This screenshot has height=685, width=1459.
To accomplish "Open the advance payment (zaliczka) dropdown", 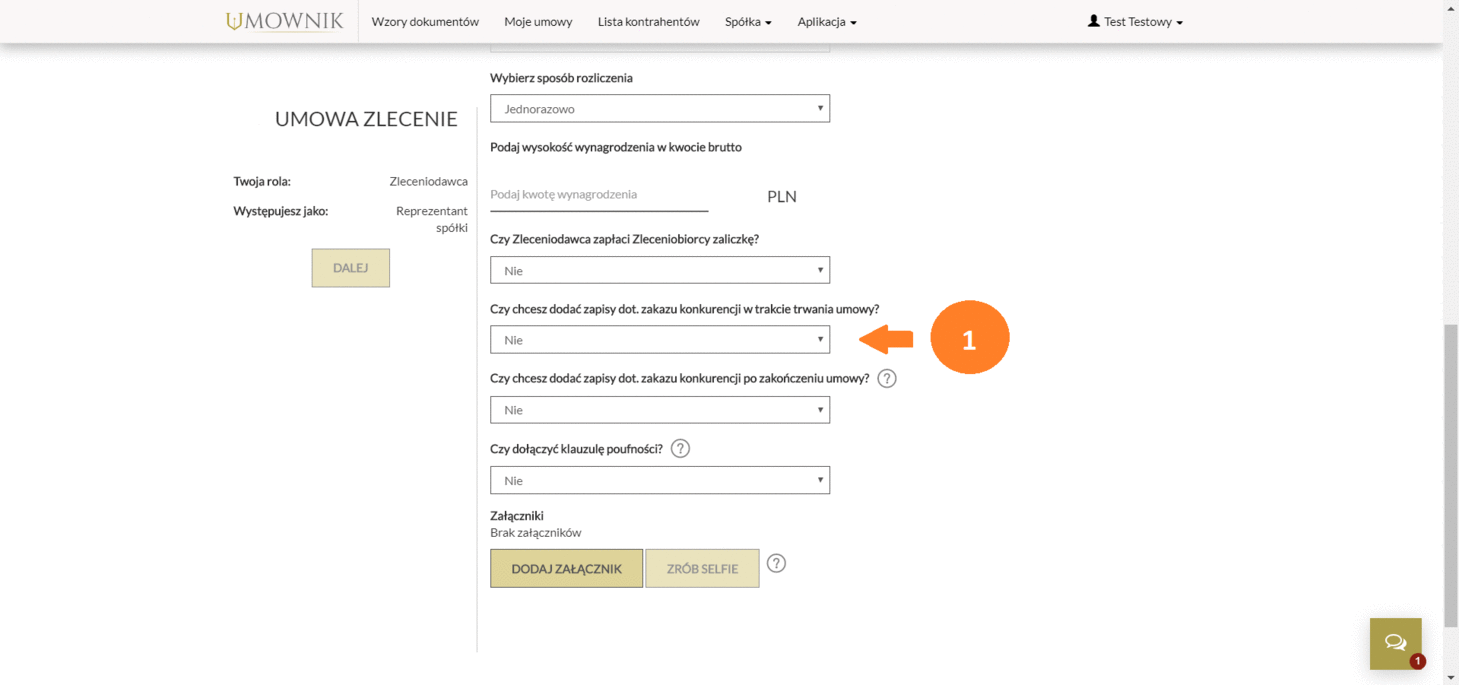I will coord(660,270).
